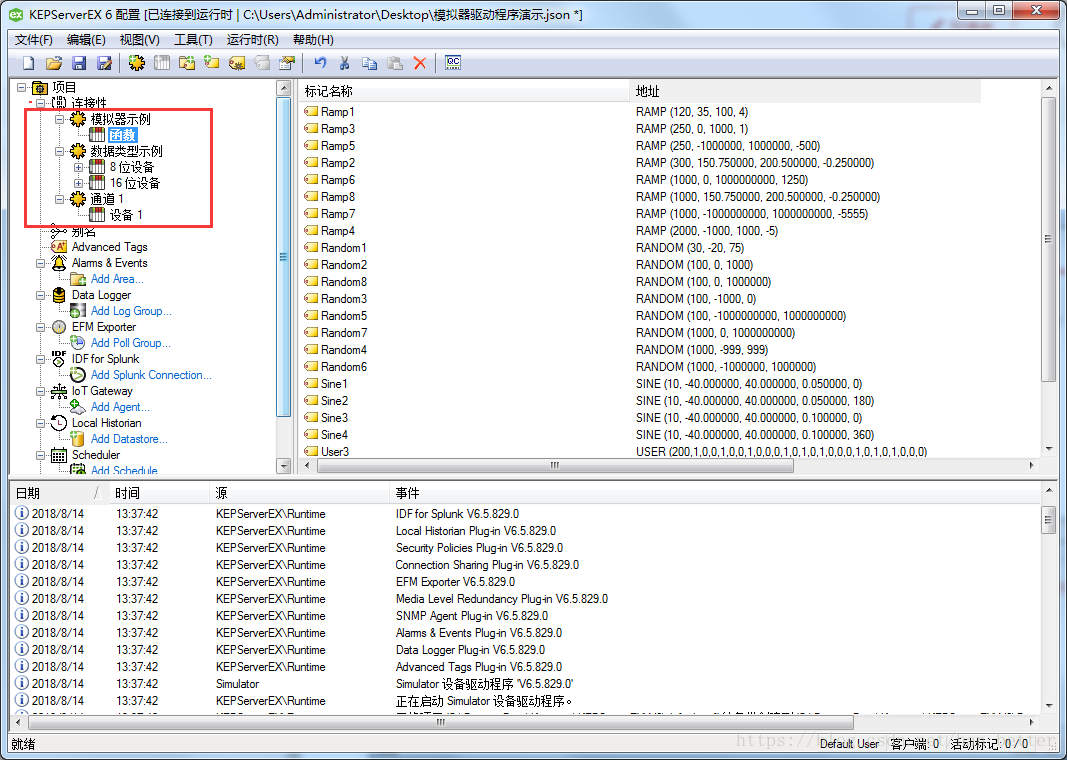The height and width of the screenshot is (760, 1067).
Task: Click the Save project floppy icon
Action: (79, 63)
